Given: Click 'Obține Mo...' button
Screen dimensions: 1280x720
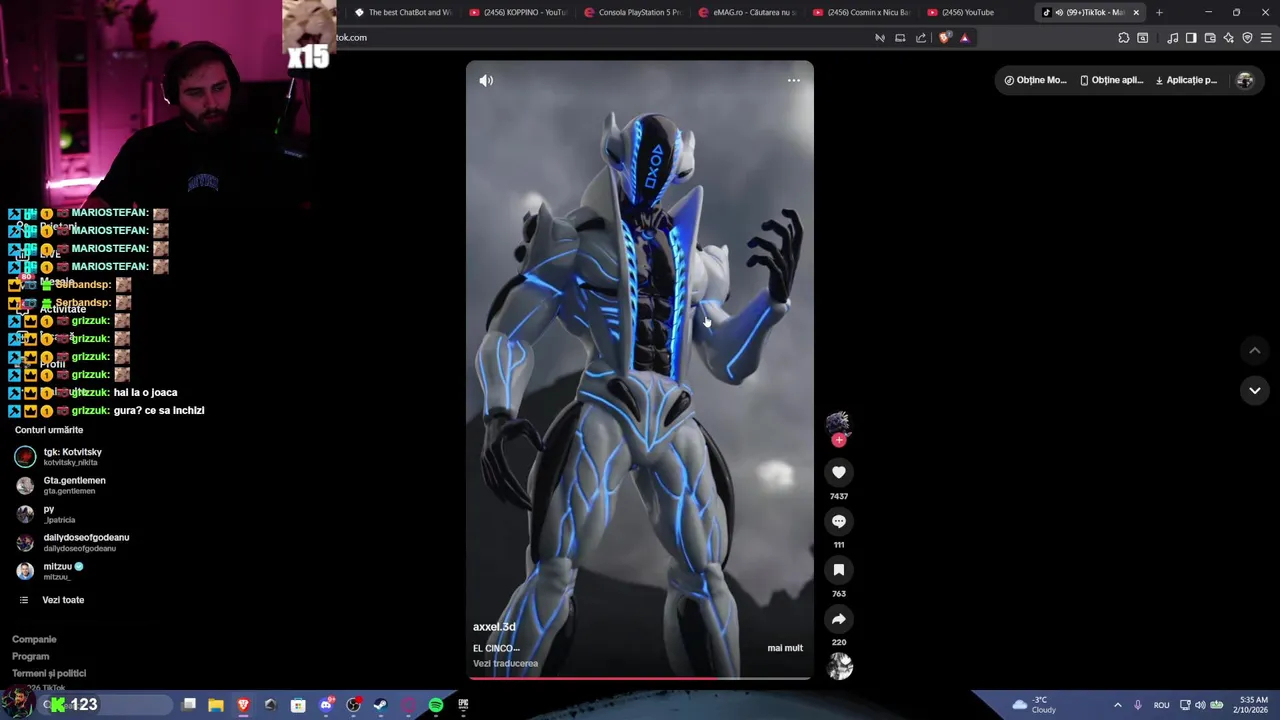Looking at the screenshot, I should tap(1036, 80).
